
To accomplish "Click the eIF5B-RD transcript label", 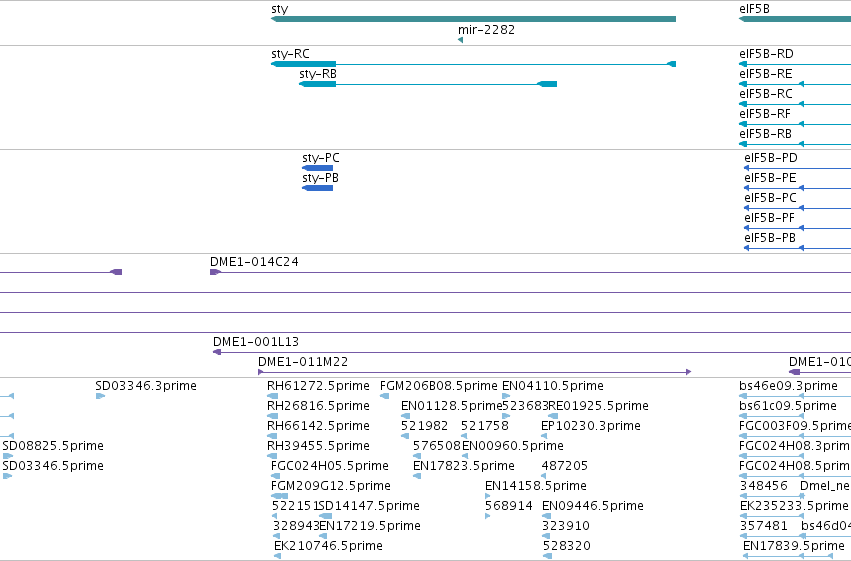I will [766, 54].
